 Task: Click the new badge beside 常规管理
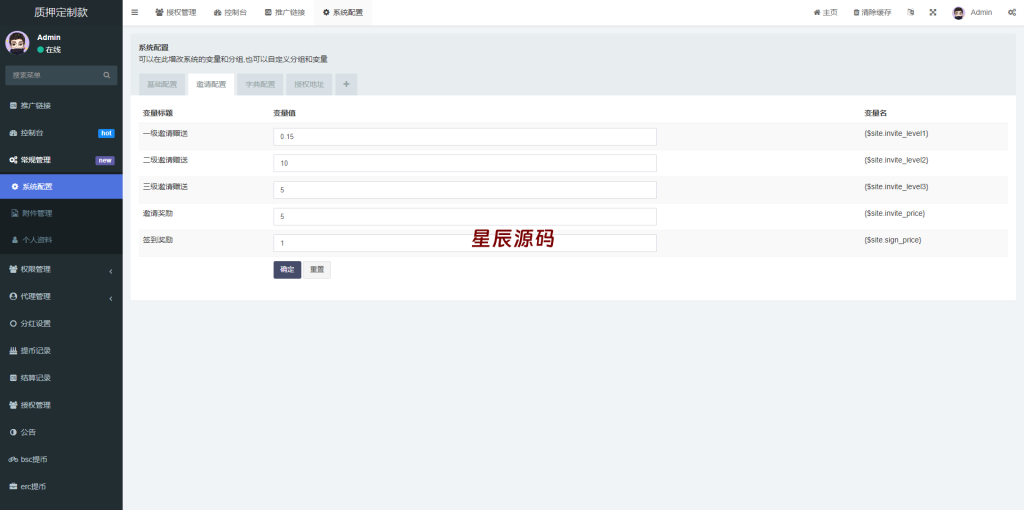click(x=105, y=160)
